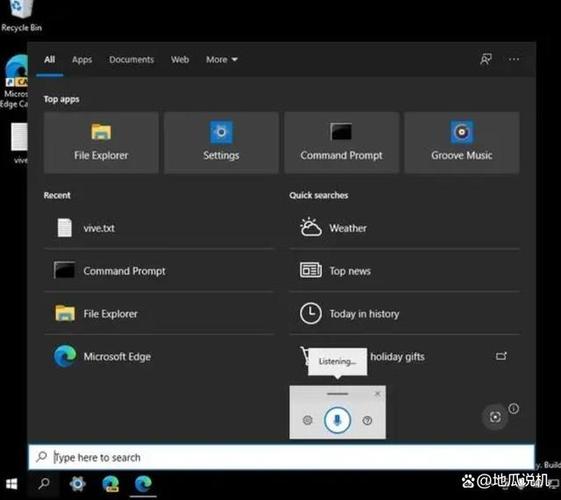
Task: Focus the Type here to search field
Action: [x=282, y=457]
